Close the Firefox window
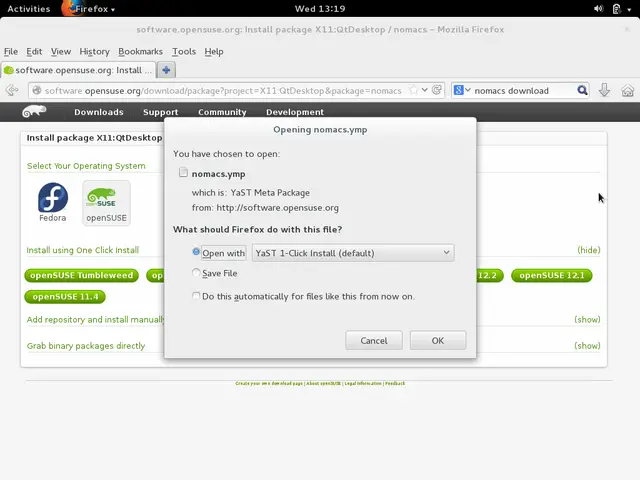This screenshot has height=480, width=640. 627,29
